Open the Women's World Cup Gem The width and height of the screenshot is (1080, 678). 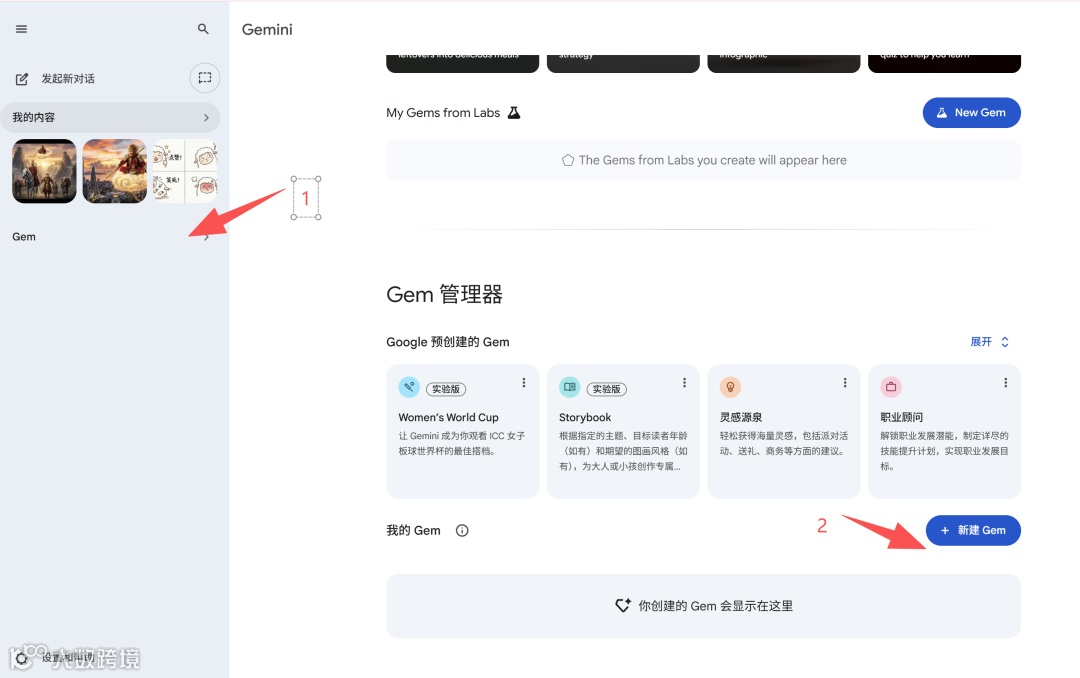(462, 431)
